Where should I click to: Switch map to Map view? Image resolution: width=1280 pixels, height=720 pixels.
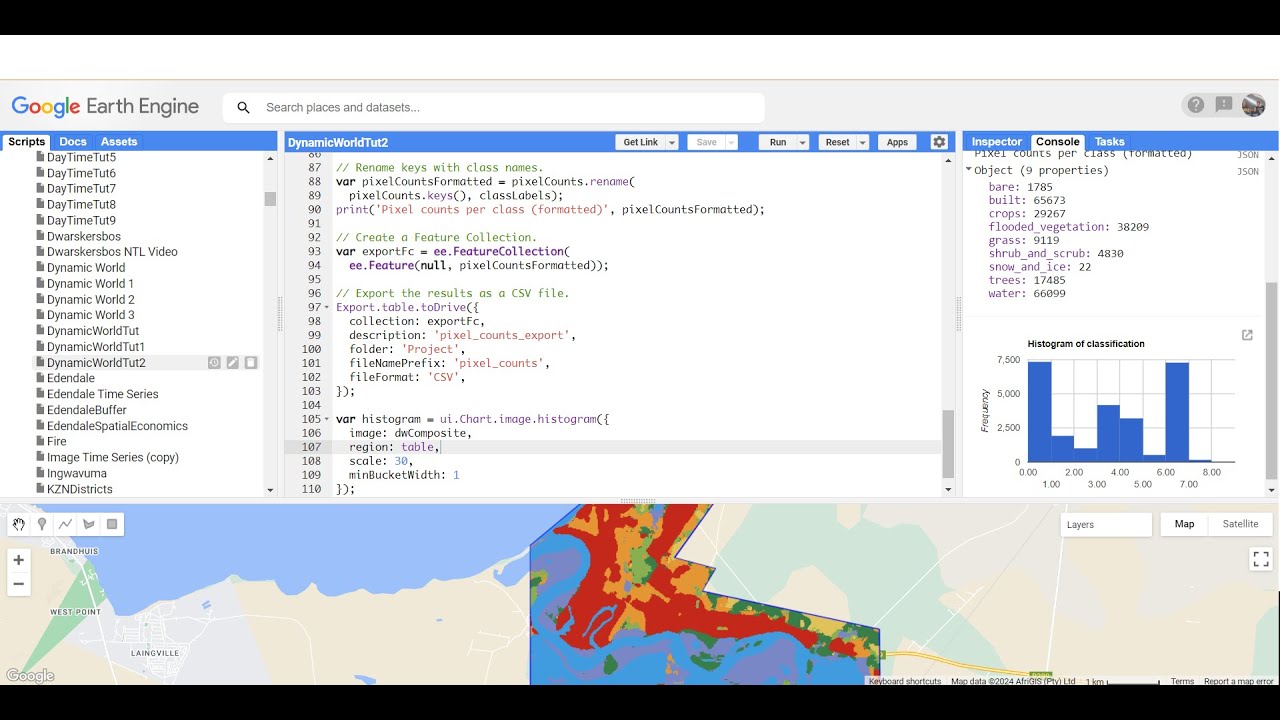pyautogui.click(x=1184, y=524)
